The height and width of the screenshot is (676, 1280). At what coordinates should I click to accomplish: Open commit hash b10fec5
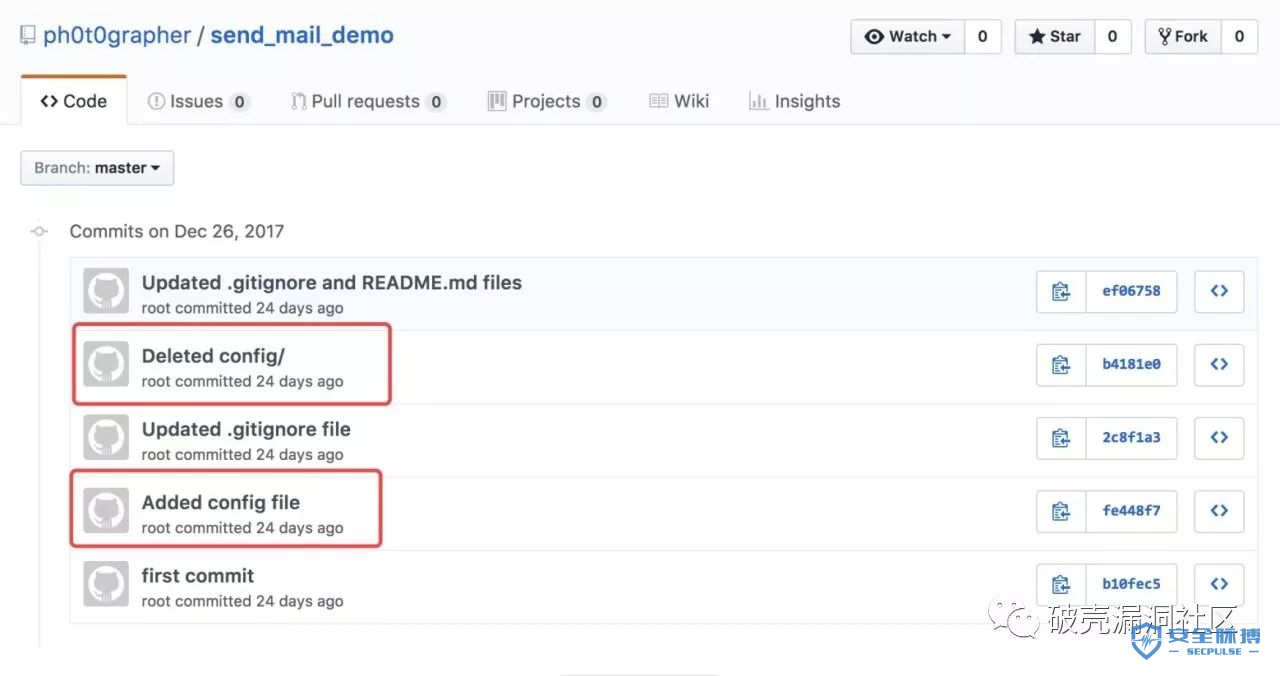(x=1131, y=584)
